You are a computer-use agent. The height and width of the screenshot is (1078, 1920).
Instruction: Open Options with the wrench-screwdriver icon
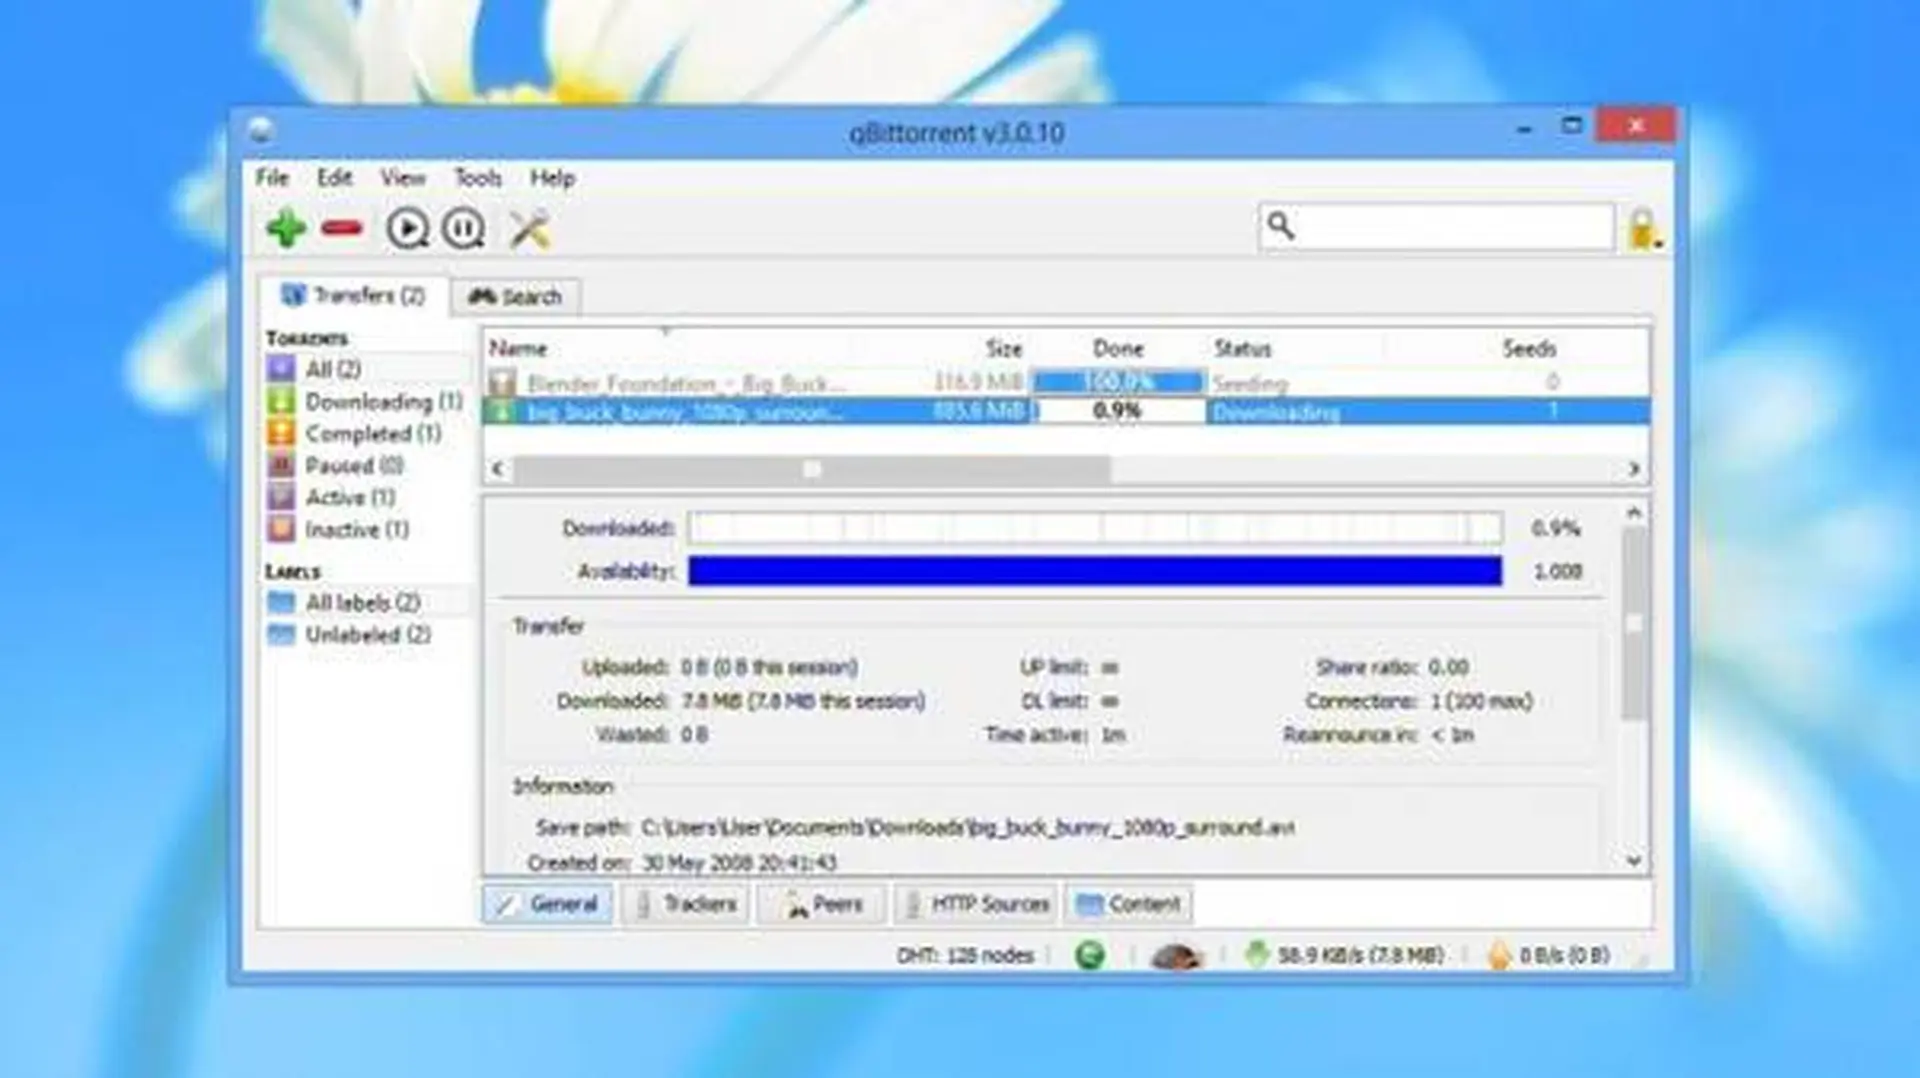point(530,229)
